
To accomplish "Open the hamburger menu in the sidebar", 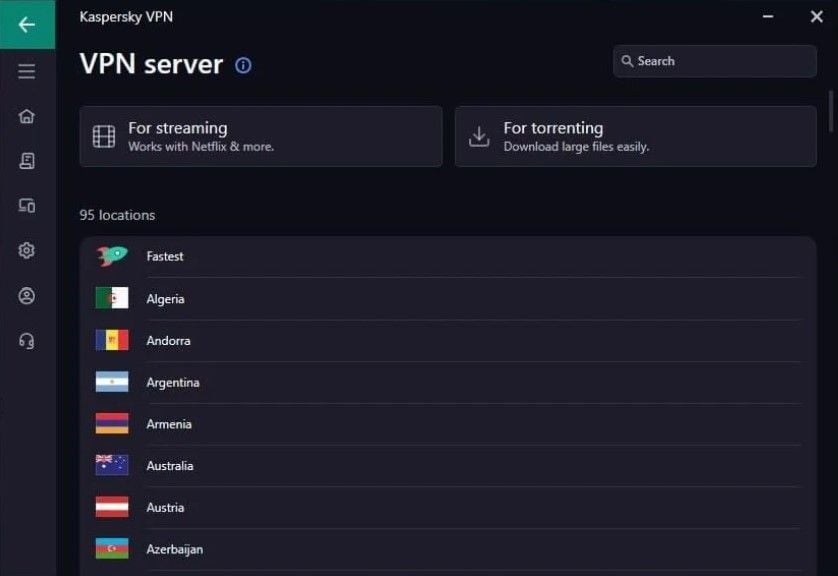I will click(27, 71).
